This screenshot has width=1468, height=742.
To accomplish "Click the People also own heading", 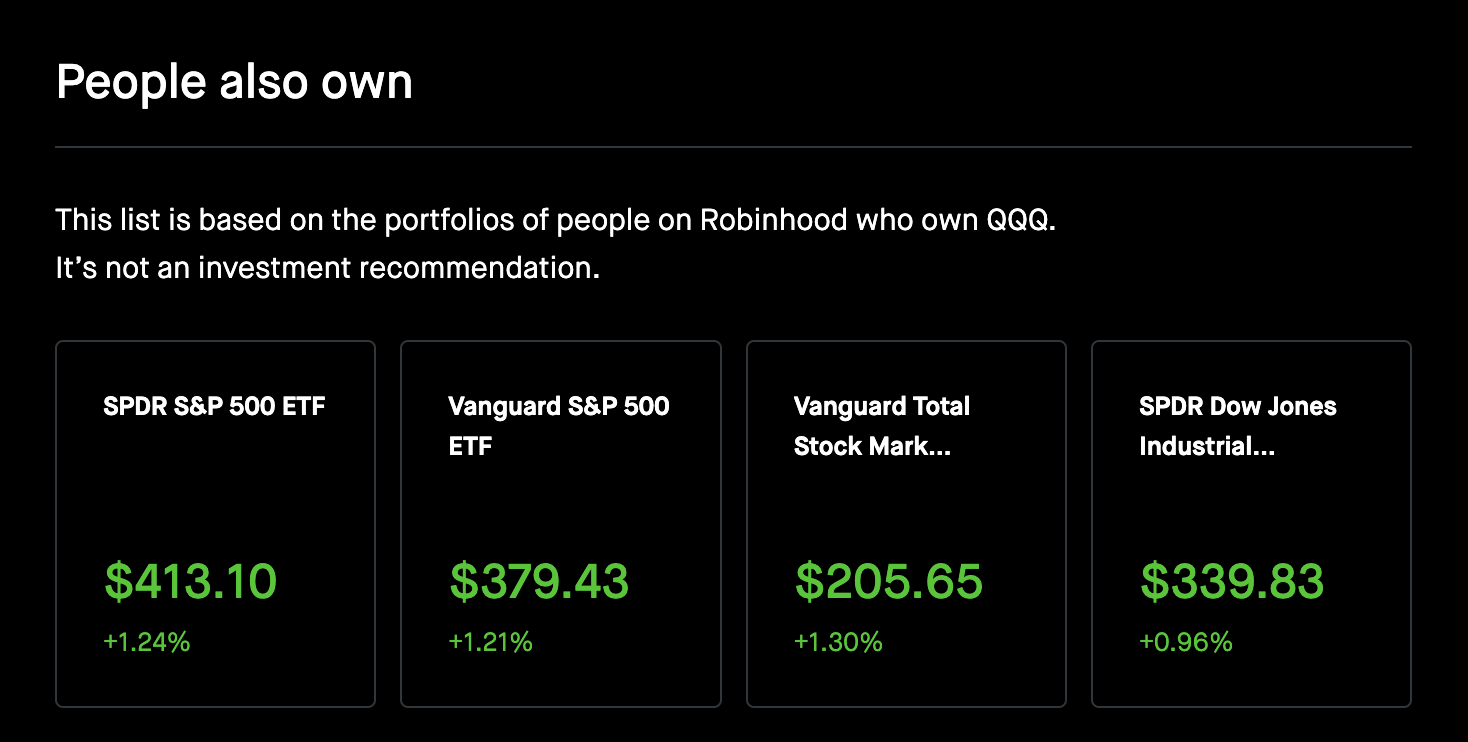I will point(234,81).
